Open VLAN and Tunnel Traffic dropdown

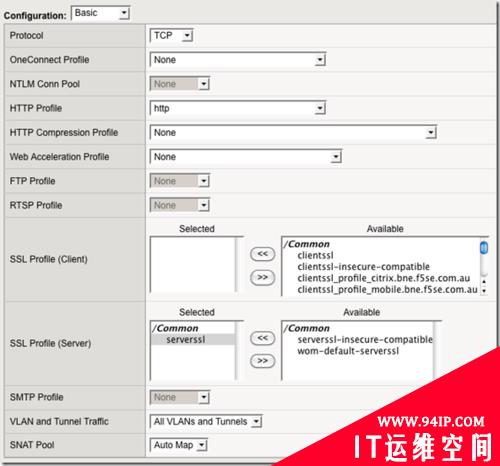(206, 422)
